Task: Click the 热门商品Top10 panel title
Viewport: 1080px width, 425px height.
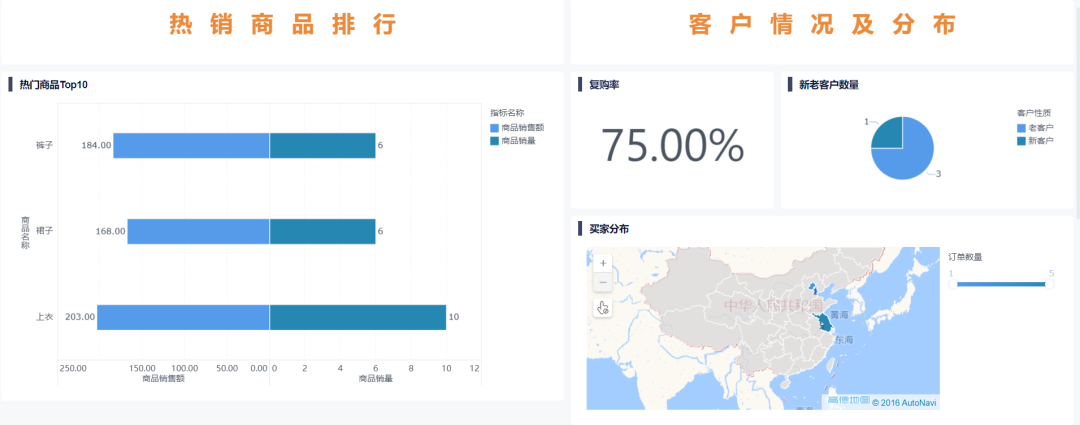Action: pyautogui.click(x=54, y=85)
